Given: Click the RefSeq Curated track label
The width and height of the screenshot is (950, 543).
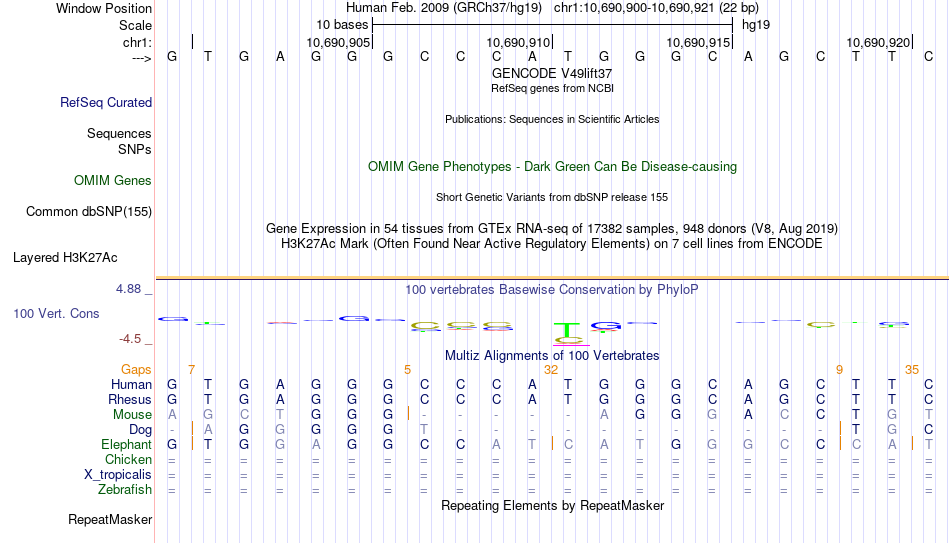Looking at the screenshot, I should (x=106, y=102).
